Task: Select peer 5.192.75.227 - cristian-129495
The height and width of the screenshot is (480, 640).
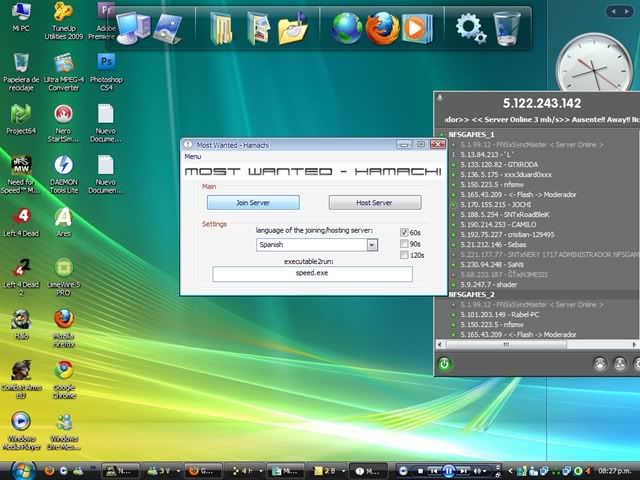Action: click(x=507, y=235)
